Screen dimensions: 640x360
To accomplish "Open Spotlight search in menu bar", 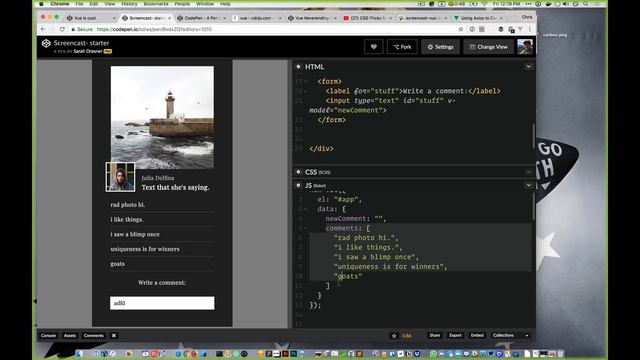I will coord(586,4).
